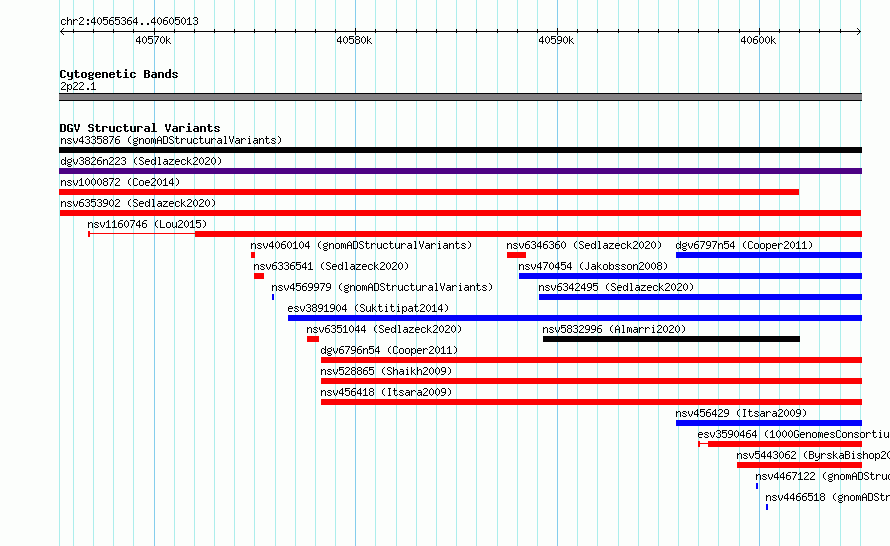The width and height of the screenshot is (890, 546).
Task: Click the 40580k ruler tick label
Action: pyautogui.click(x=354, y=40)
